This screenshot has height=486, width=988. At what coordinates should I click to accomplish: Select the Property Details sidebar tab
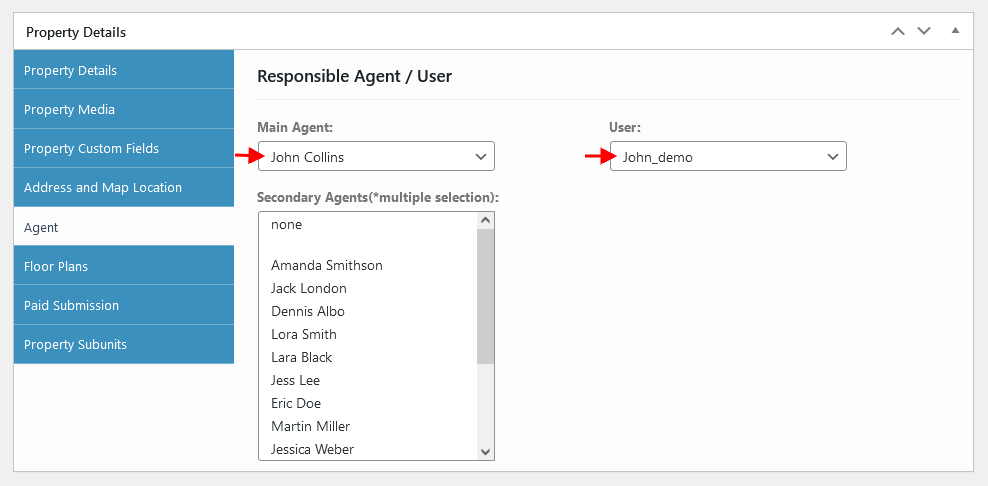[124, 70]
